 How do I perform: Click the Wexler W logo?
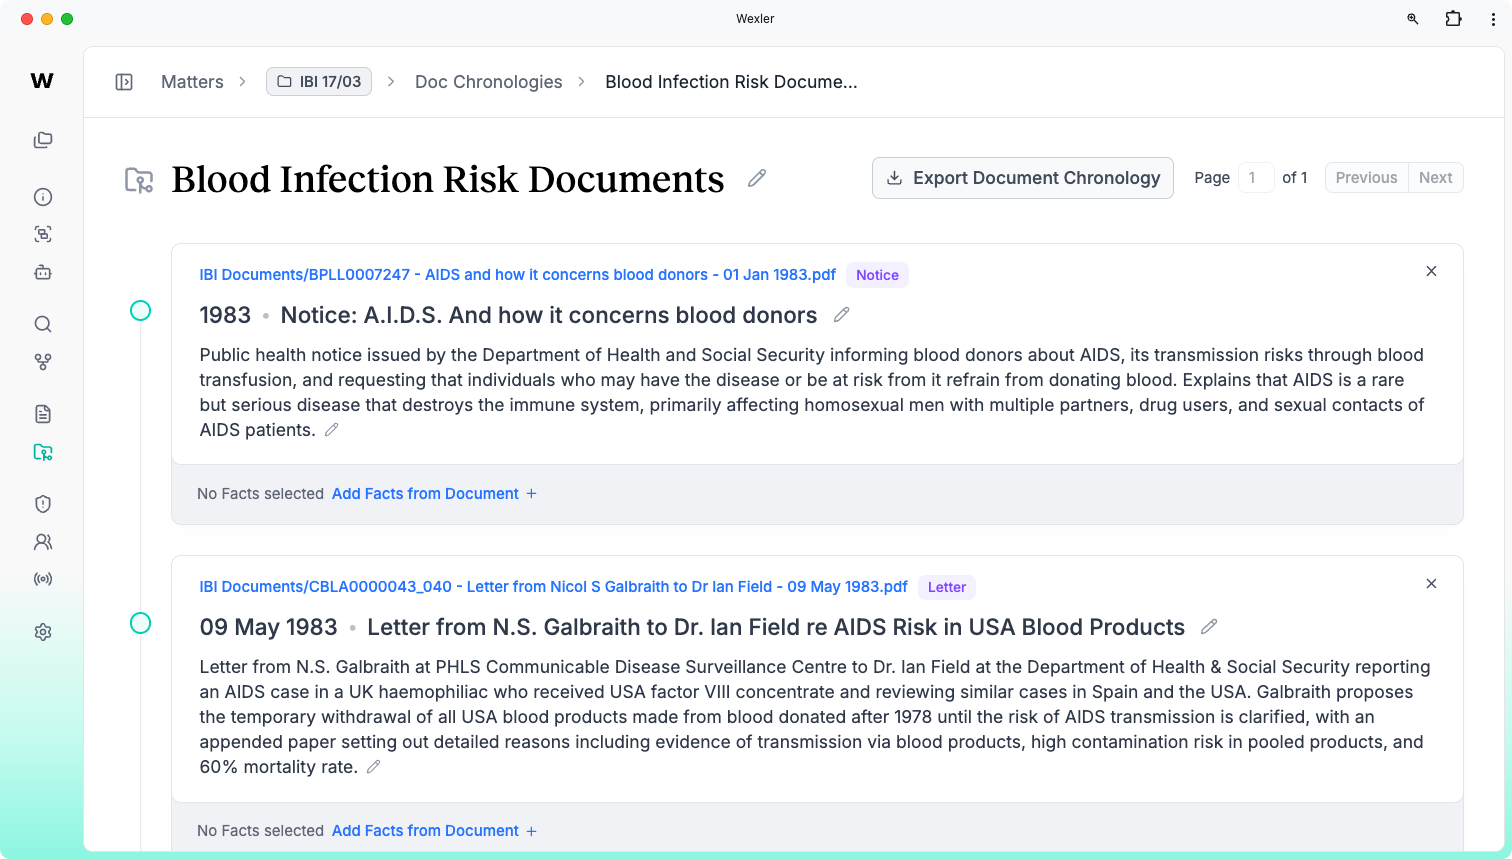coord(42,81)
